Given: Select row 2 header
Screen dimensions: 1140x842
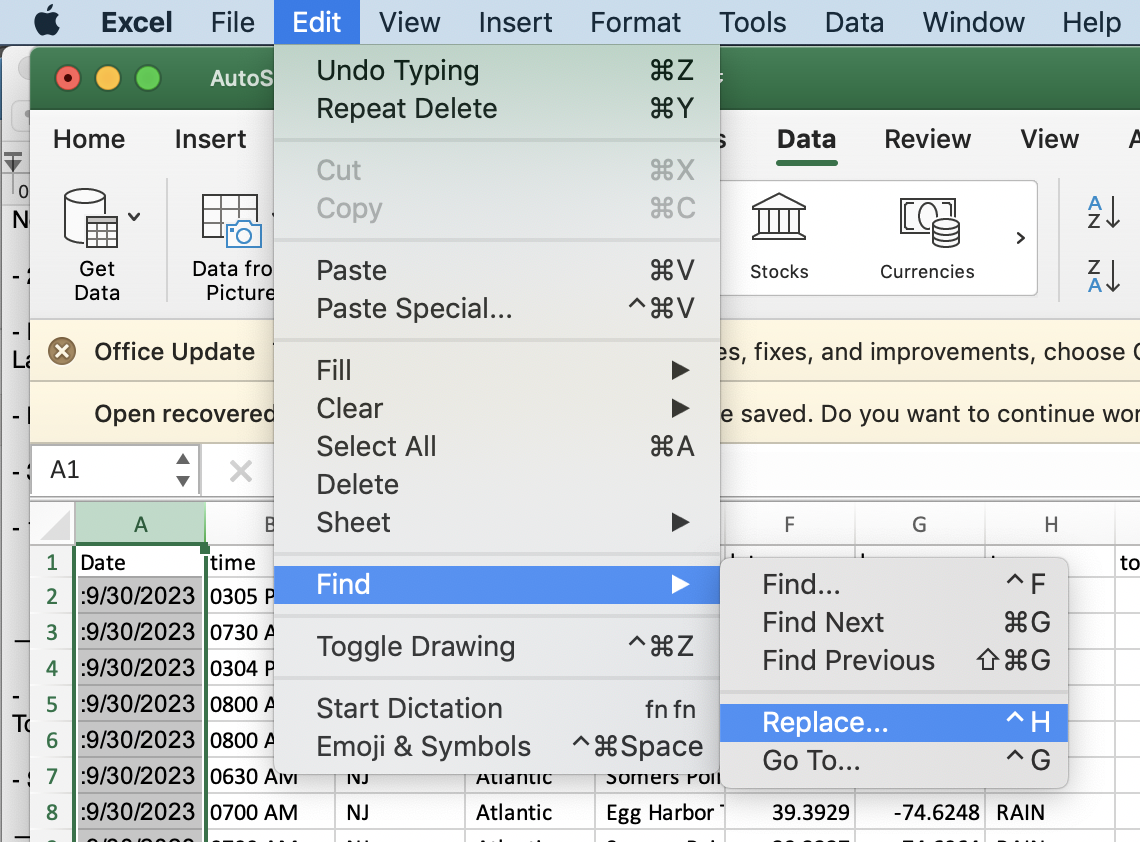Looking at the screenshot, I should coord(52,596).
